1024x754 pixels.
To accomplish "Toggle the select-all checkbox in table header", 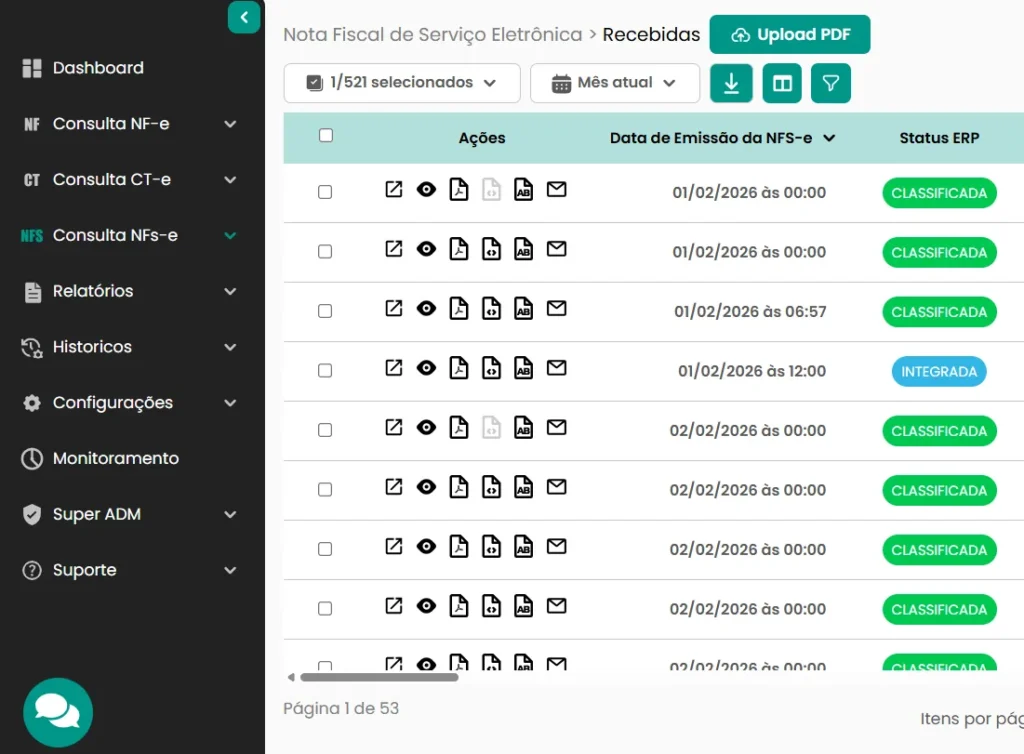I will [x=325, y=136].
